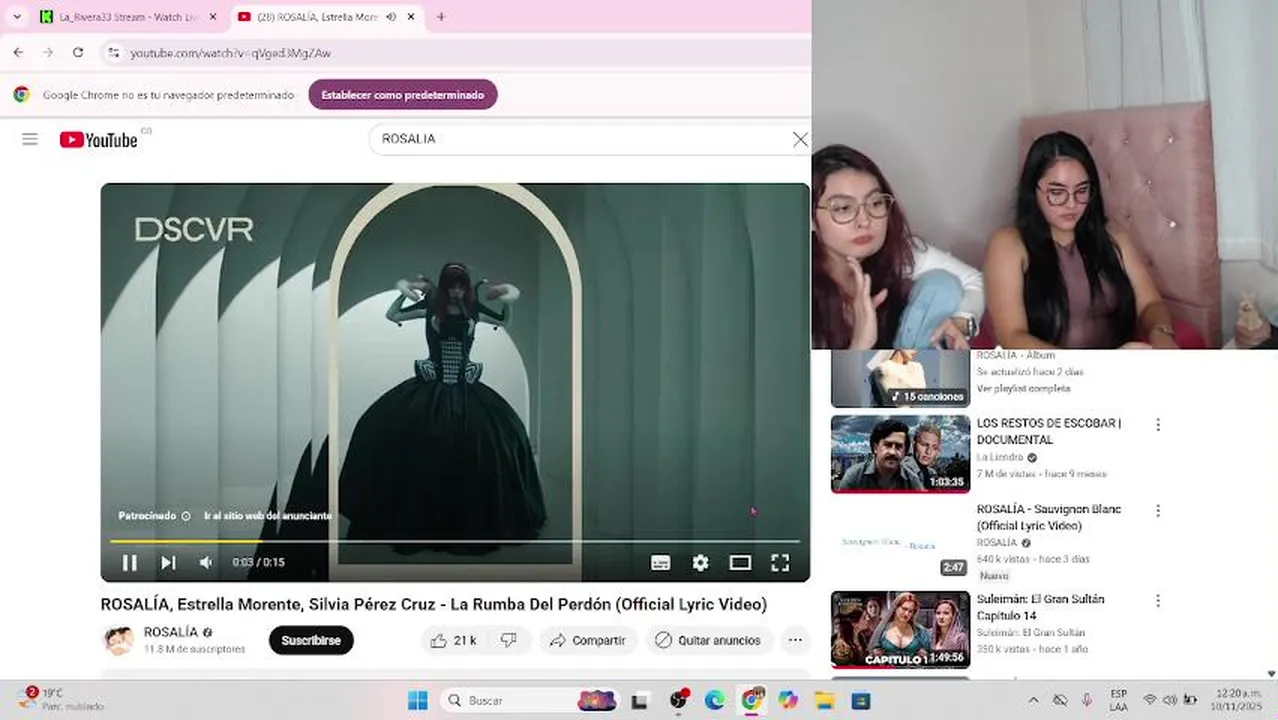This screenshot has height=720, width=1278.
Task: Click the Compartir share button
Action: point(587,640)
